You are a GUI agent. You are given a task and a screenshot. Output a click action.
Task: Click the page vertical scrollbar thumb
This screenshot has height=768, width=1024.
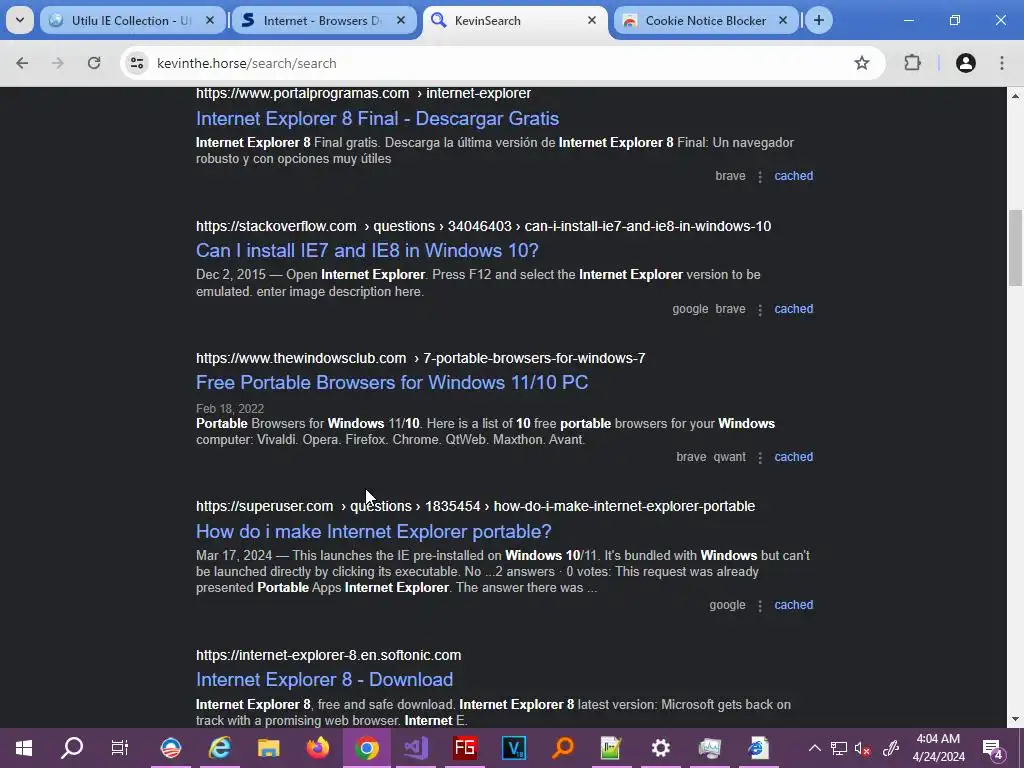coord(1016,248)
